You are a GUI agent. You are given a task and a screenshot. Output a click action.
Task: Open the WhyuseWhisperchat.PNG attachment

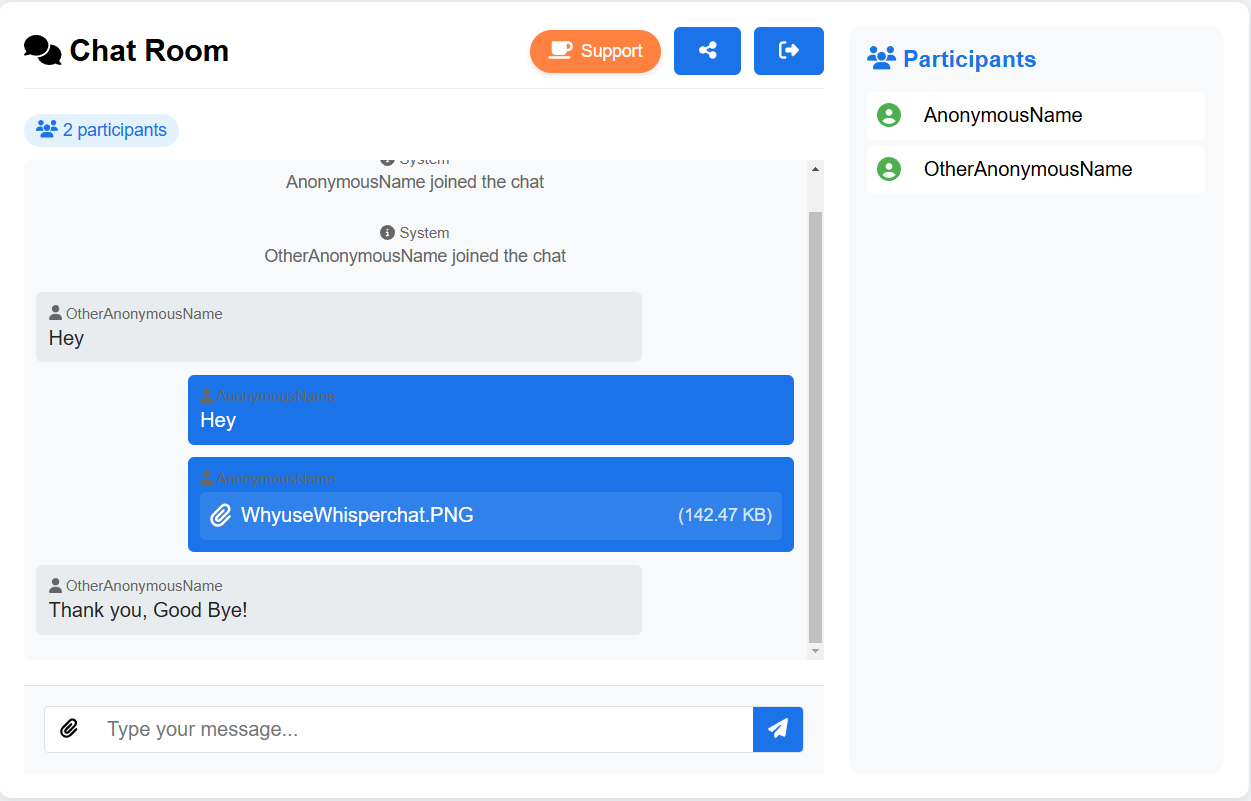tap(491, 516)
